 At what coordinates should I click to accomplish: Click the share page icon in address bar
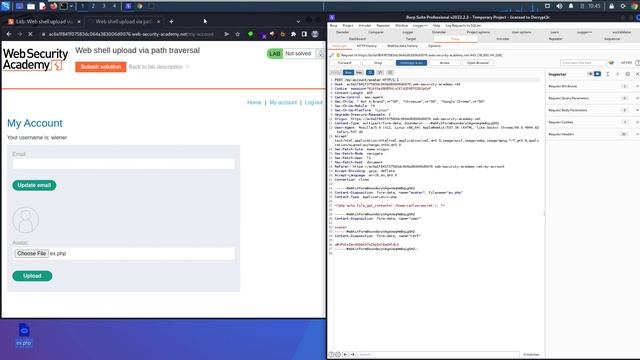click(x=227, y=34)
